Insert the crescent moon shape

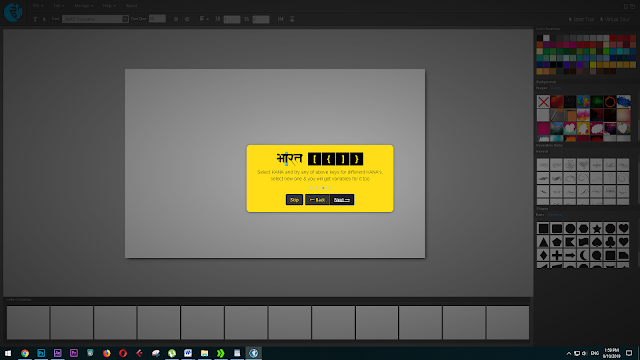click(x=583, y=256)
